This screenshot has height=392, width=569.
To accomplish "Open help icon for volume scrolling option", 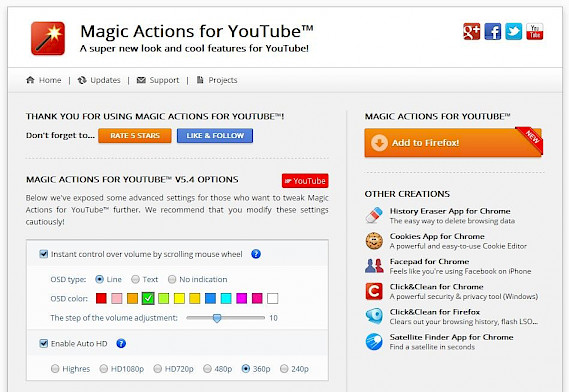I will (256, 254).
